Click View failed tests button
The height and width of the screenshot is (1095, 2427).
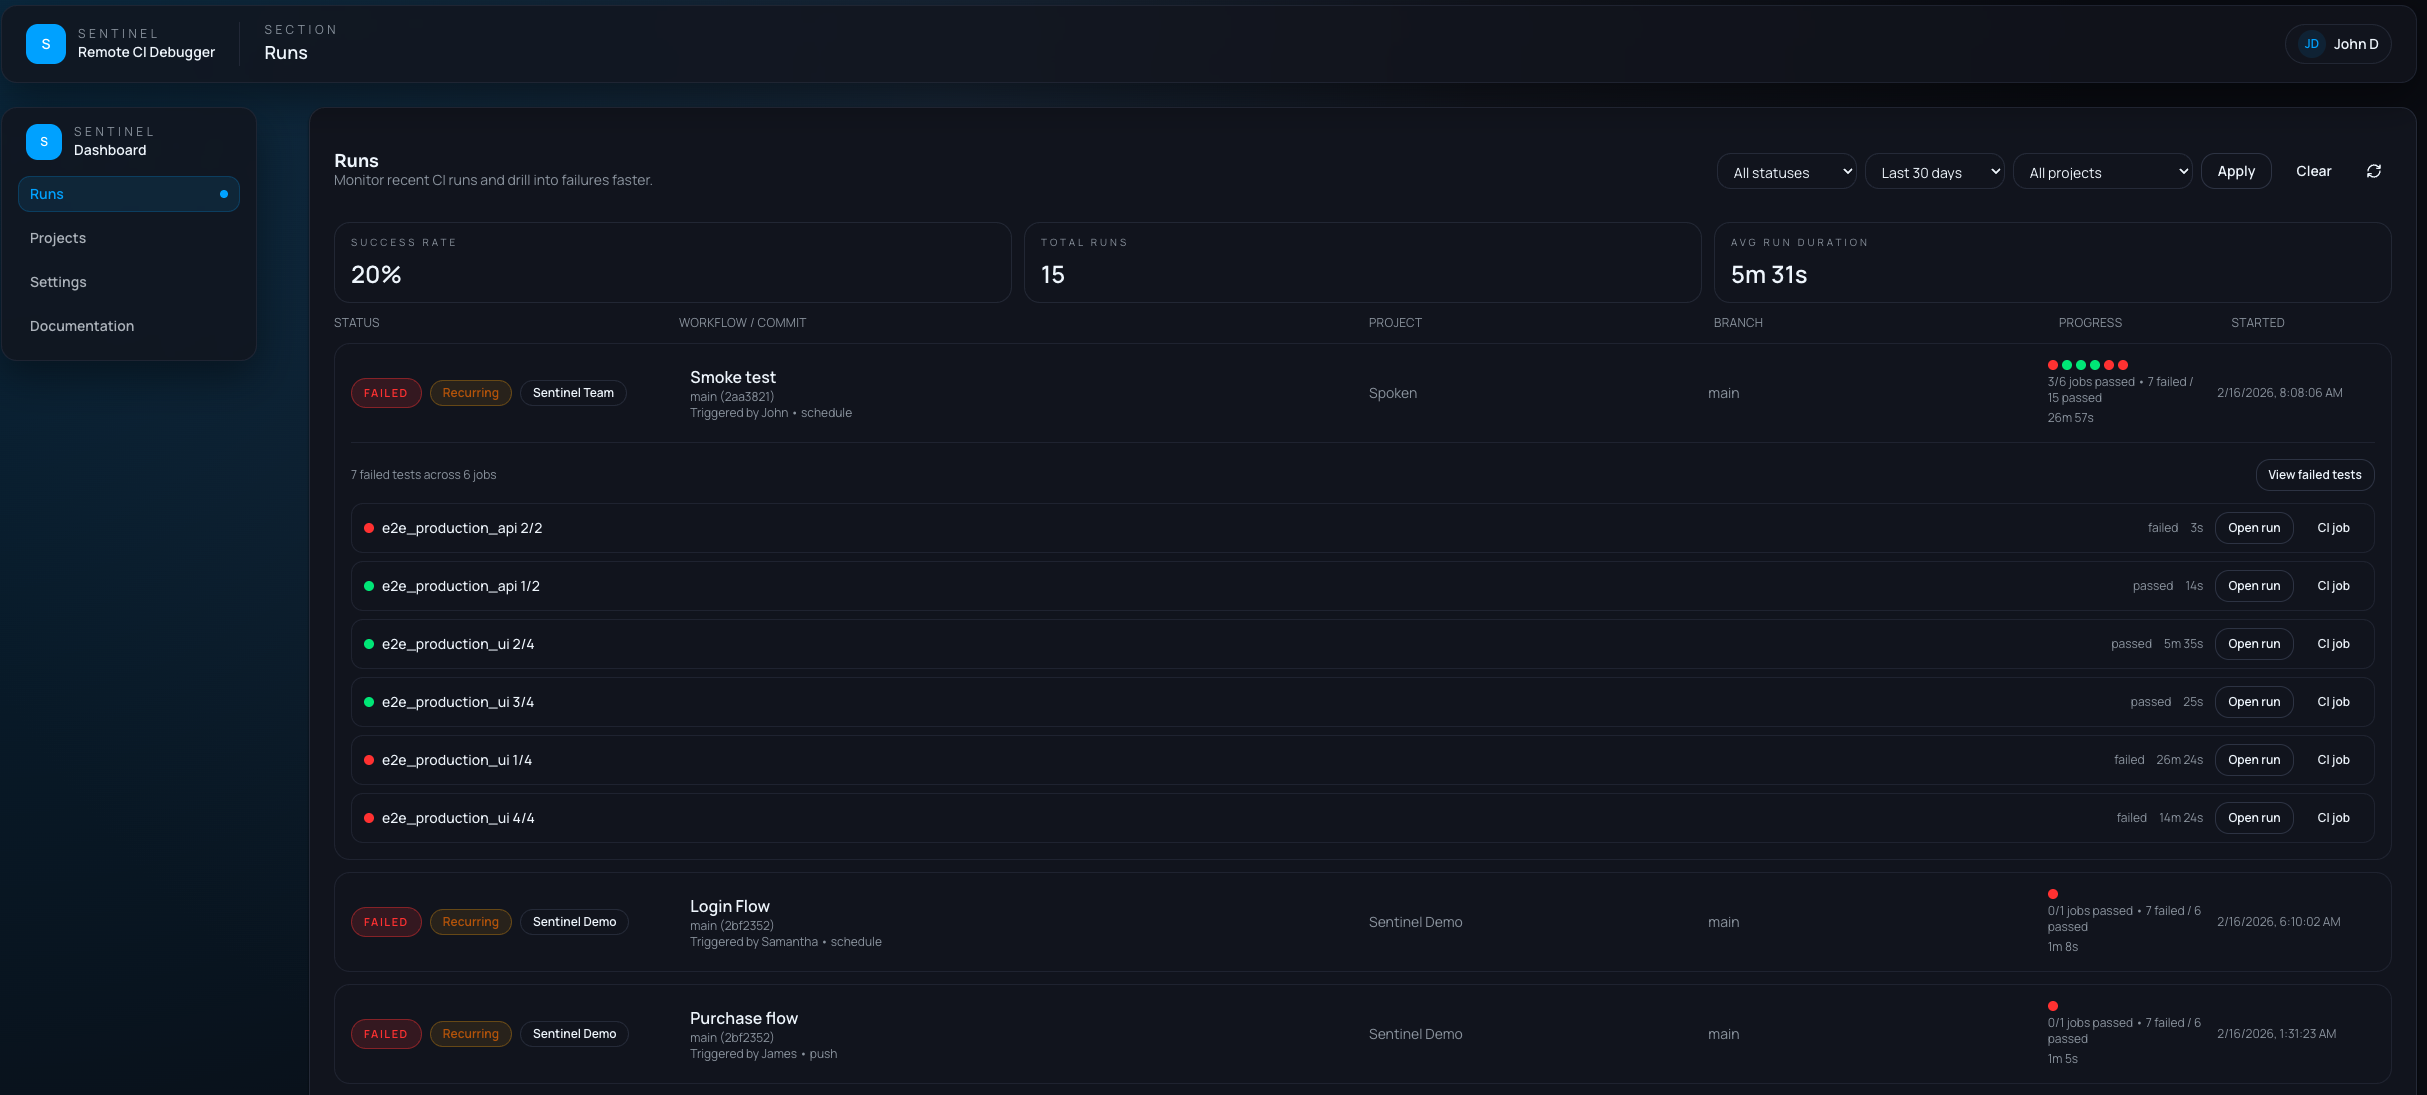tap(2314, 475)
